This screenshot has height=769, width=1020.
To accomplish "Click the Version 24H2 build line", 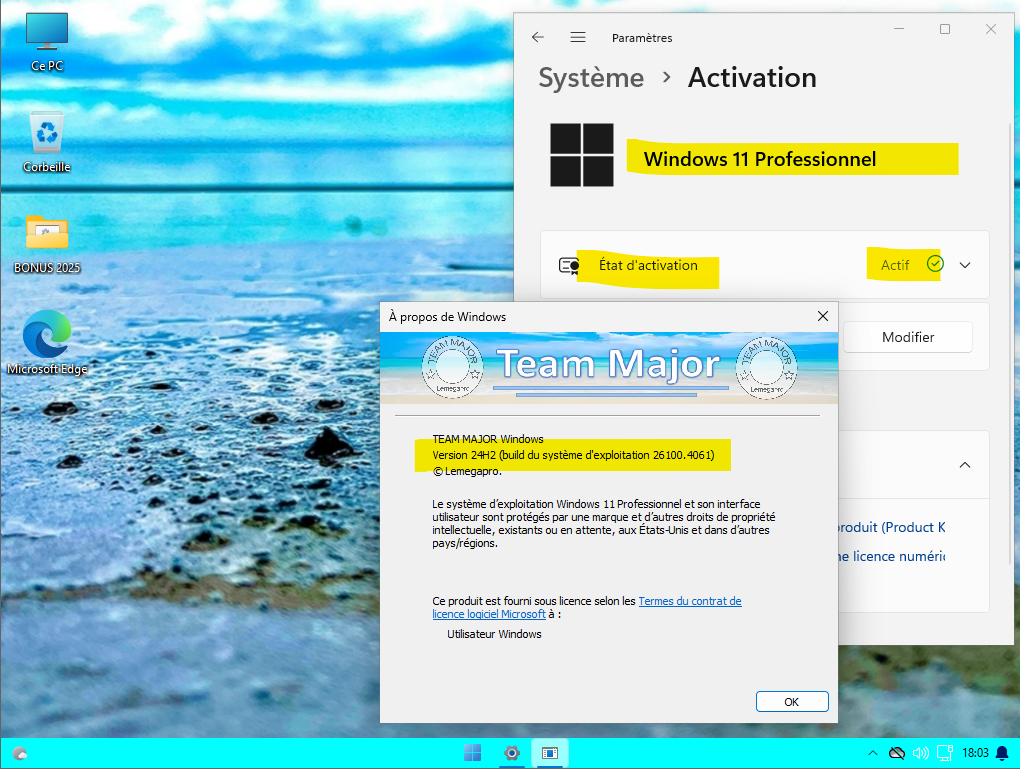I will click(573, 455).
